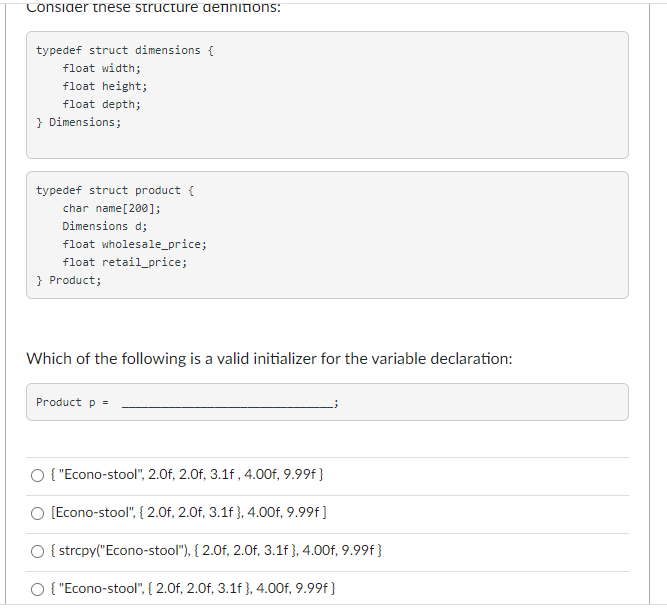Click the blank underline in the declaration
The image size is (667, 609).
228,404
